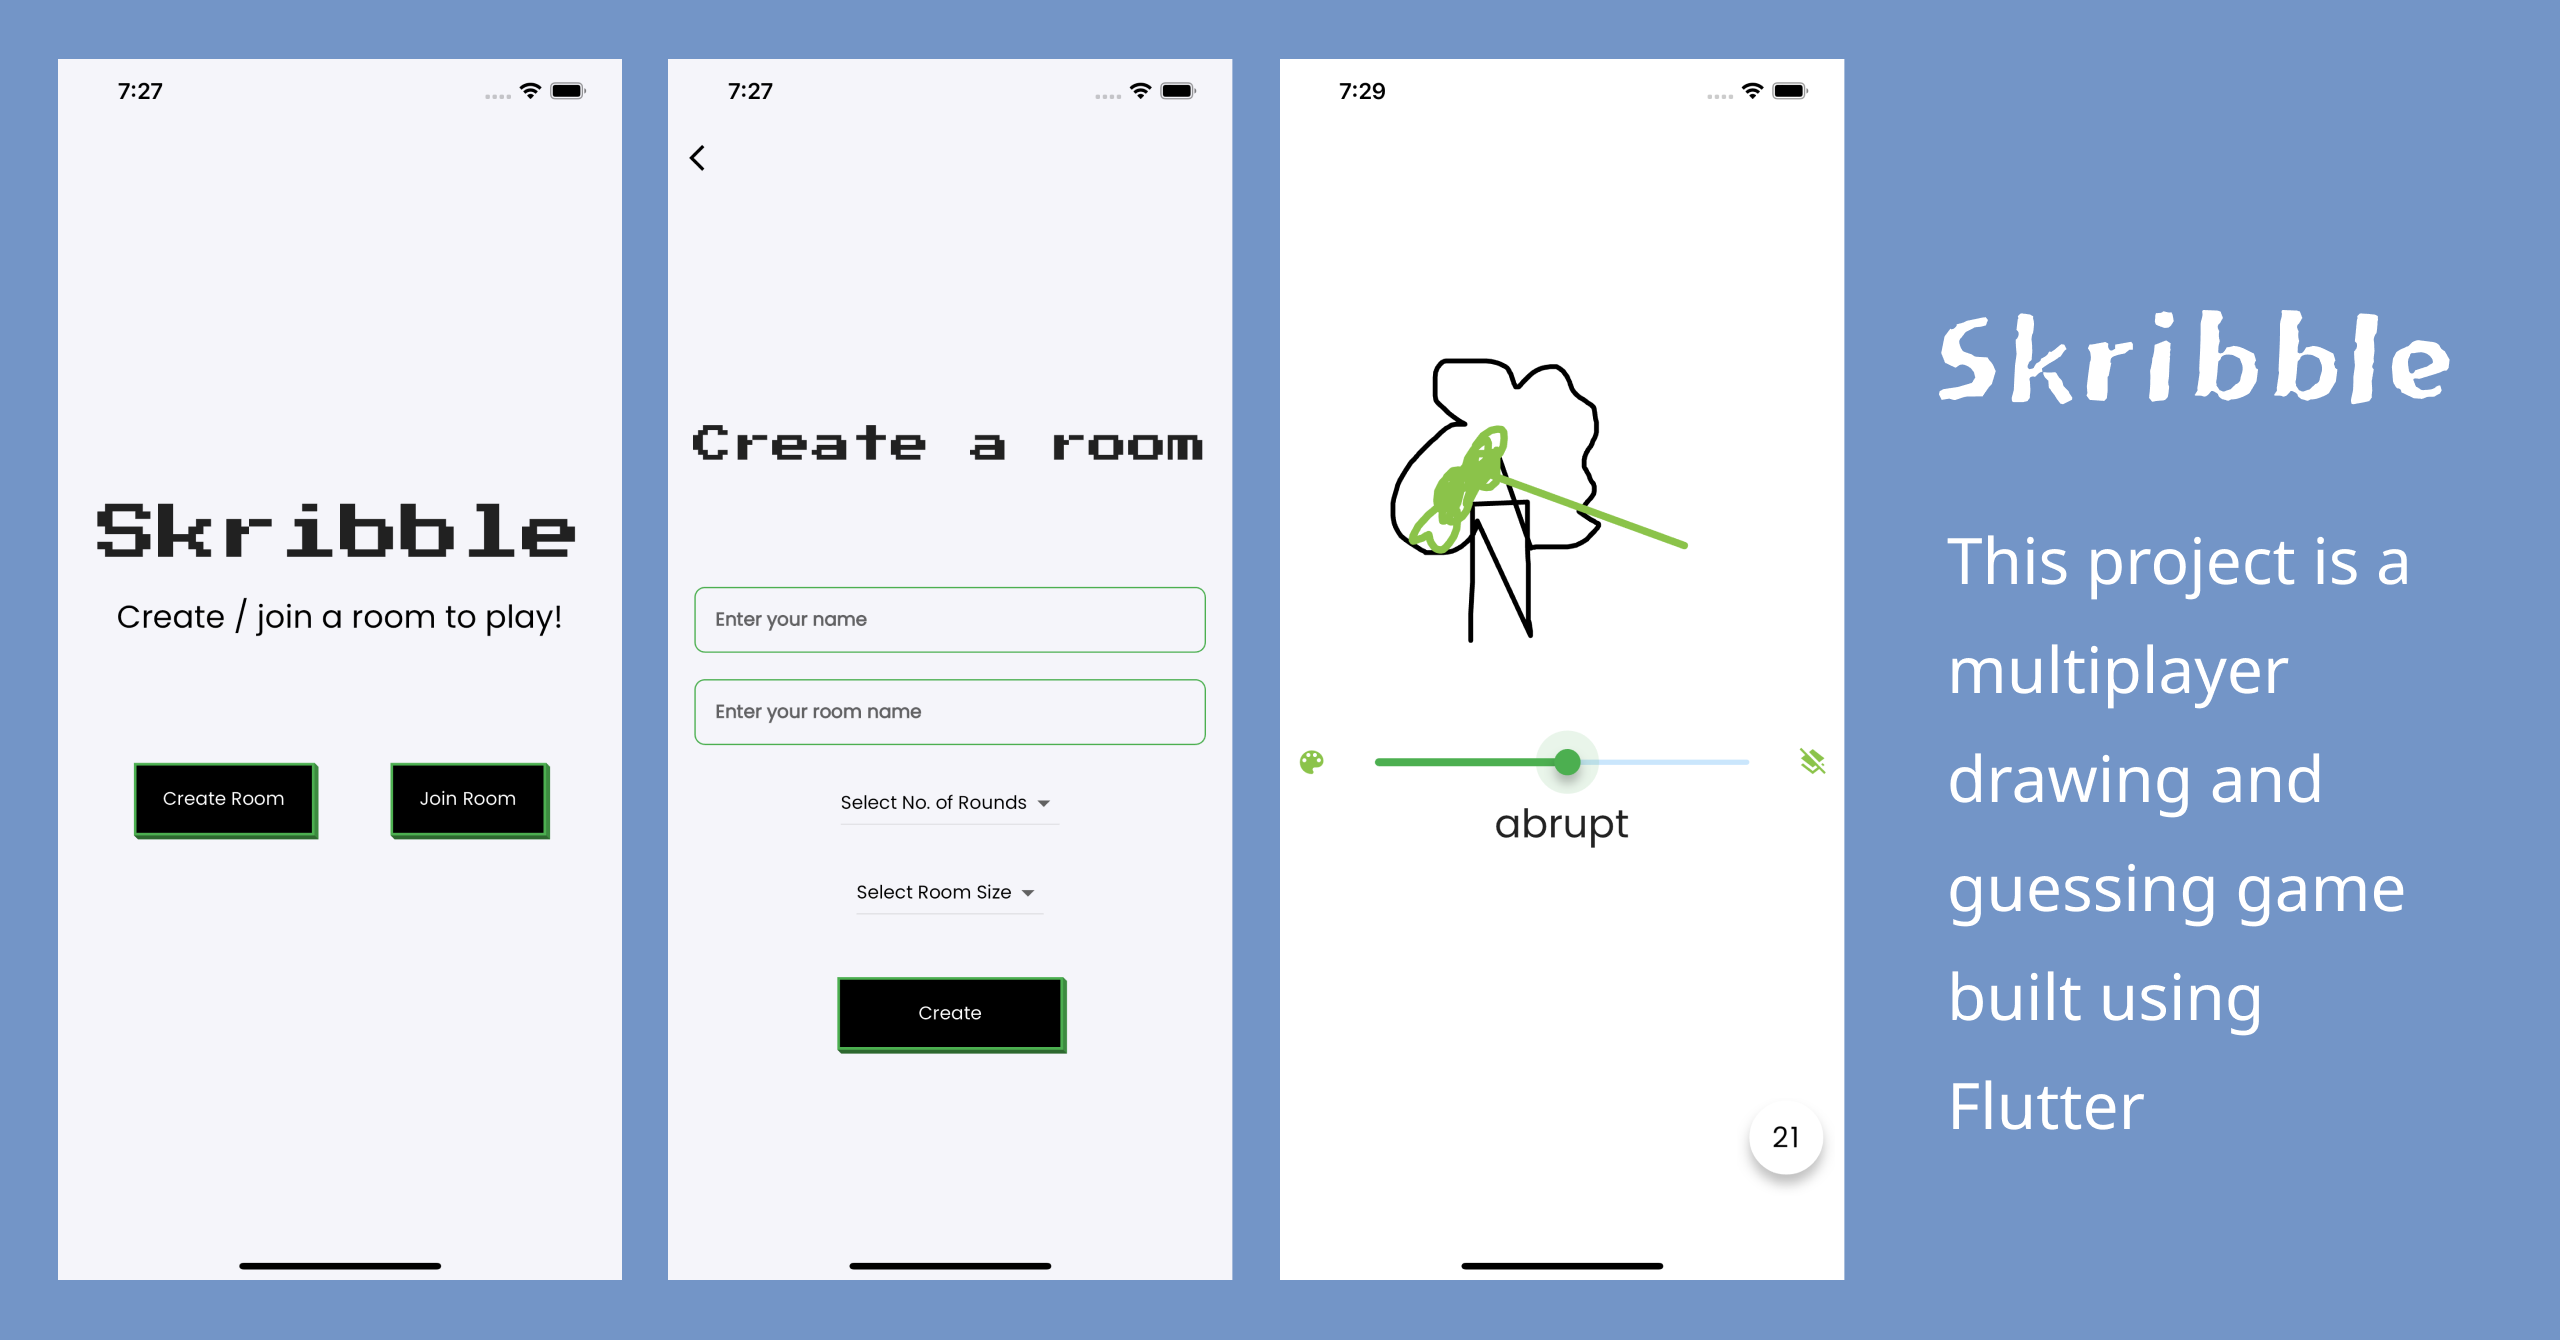
Task: Click the brush size slider thumb
Action: pos(1563,766)
